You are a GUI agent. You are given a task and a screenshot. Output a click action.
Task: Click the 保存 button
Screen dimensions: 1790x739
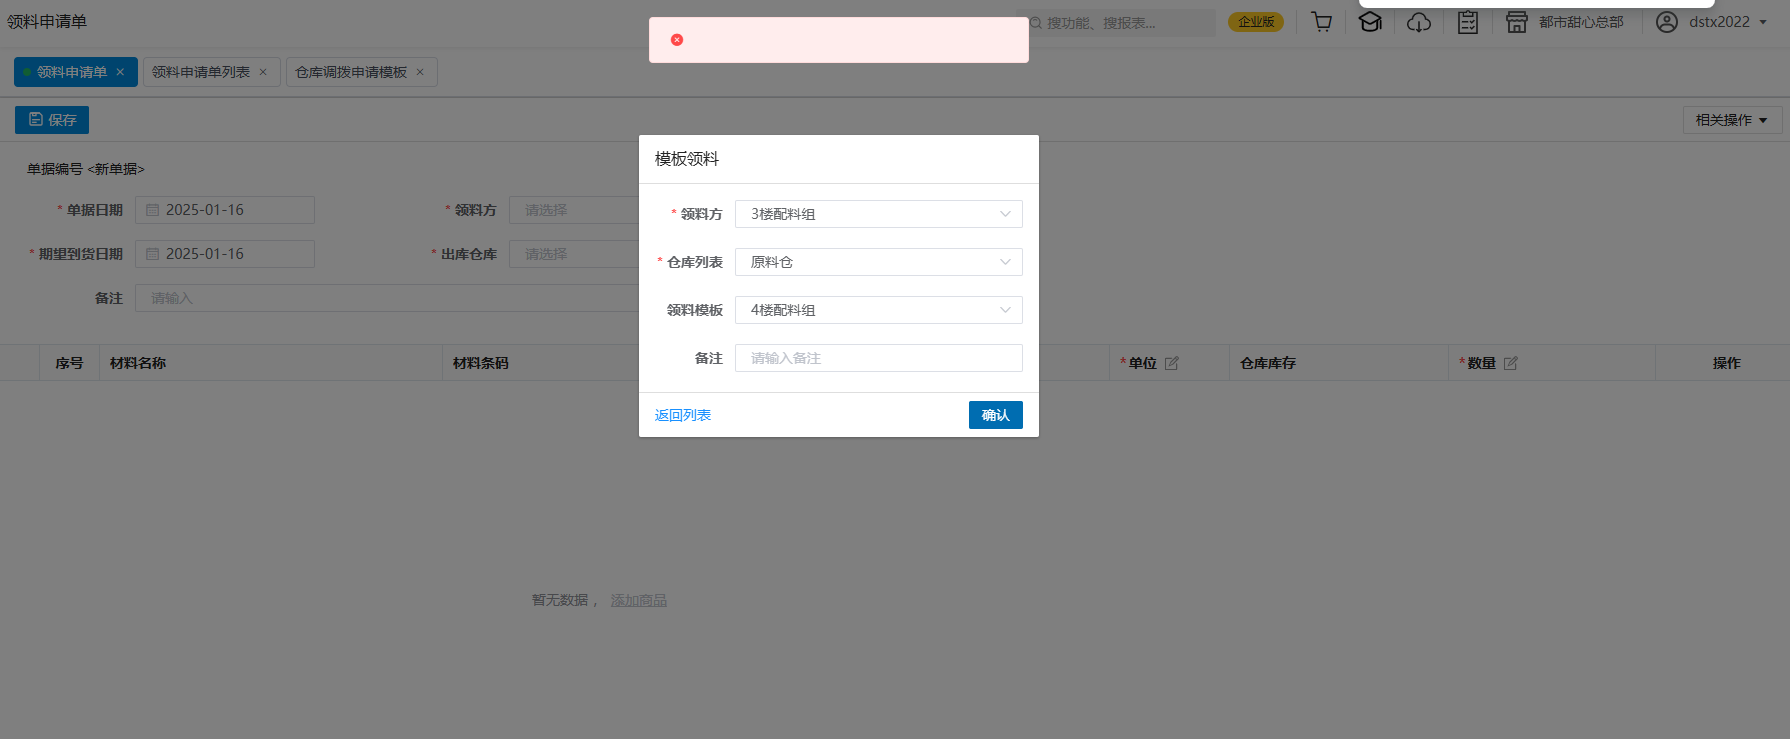pos(52,120)
